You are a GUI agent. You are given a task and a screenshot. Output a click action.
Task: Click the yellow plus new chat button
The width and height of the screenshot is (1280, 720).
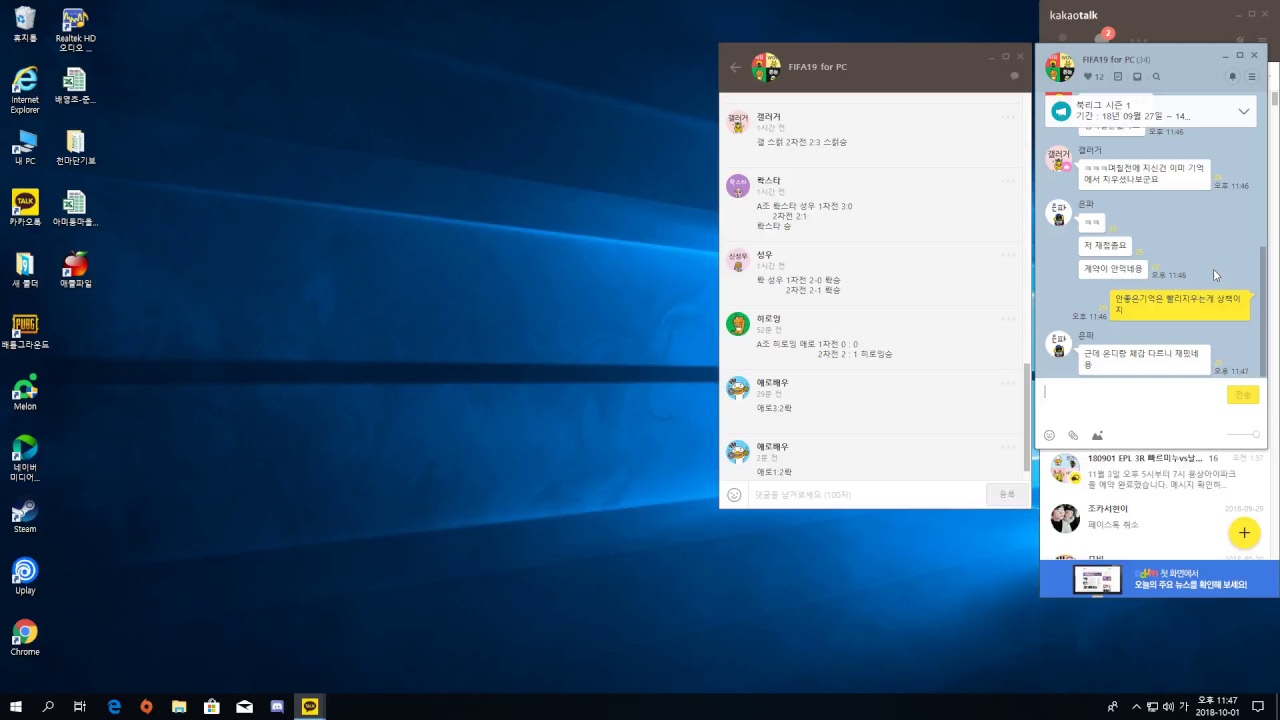click(1244, 533)
